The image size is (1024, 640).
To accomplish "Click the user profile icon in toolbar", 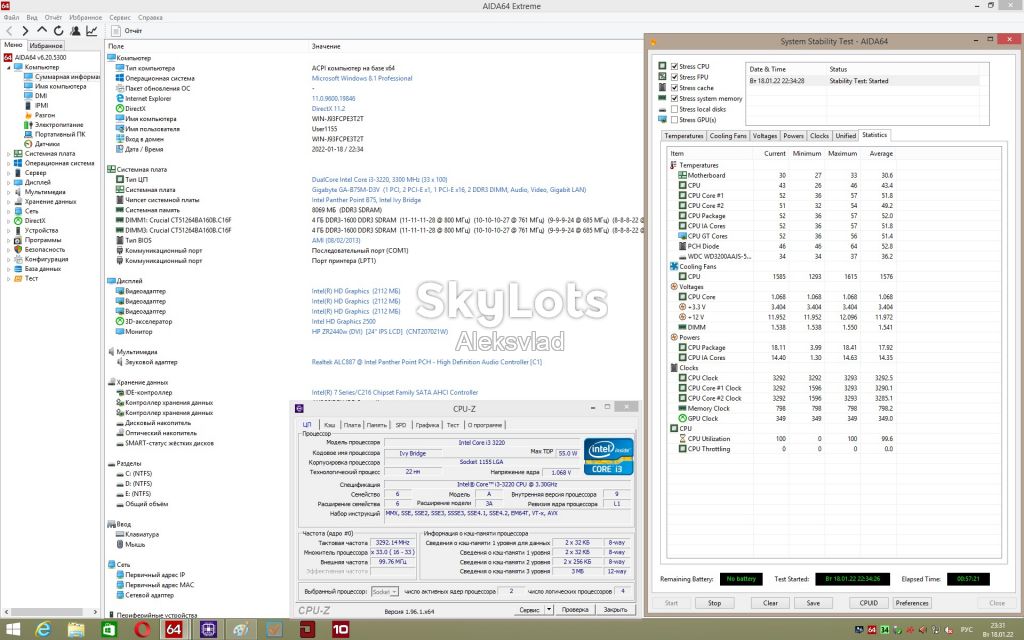I will (x=75, y=31).
